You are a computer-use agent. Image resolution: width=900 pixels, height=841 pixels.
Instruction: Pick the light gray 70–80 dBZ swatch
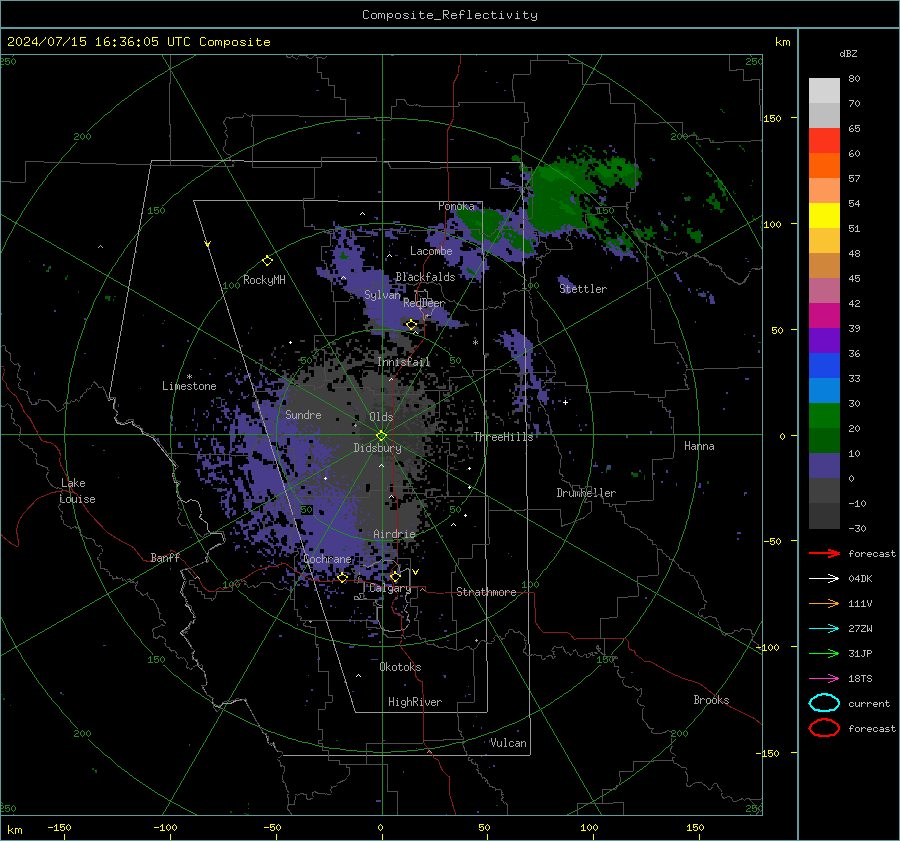tap(824, 91)
